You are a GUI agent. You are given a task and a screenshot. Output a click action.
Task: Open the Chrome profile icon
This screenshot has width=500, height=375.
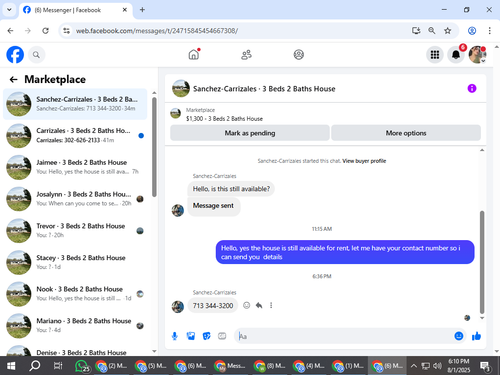472,31
